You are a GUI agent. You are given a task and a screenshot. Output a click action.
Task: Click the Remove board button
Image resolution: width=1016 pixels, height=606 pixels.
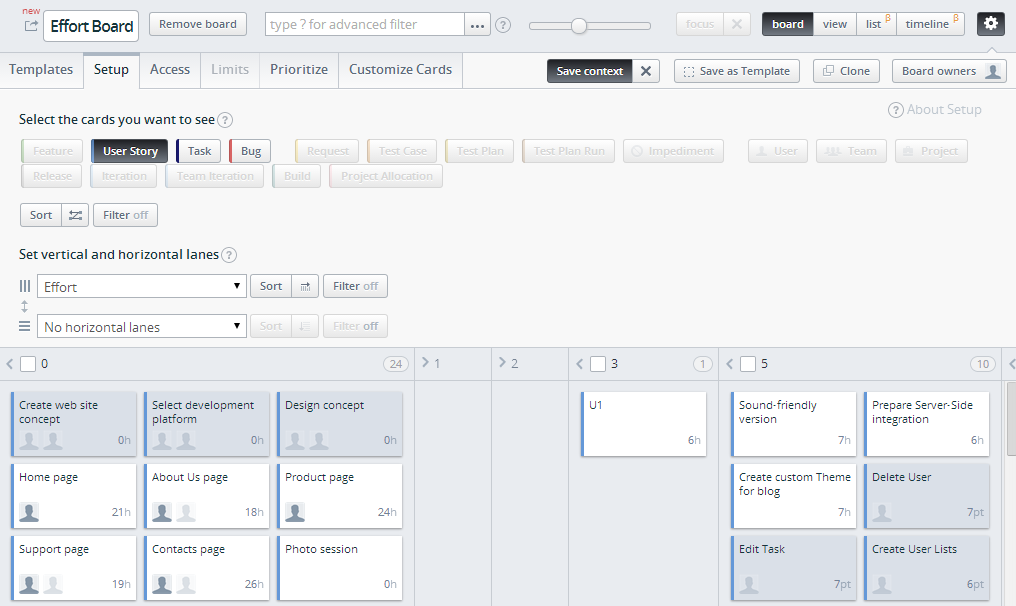pos(197,23)
